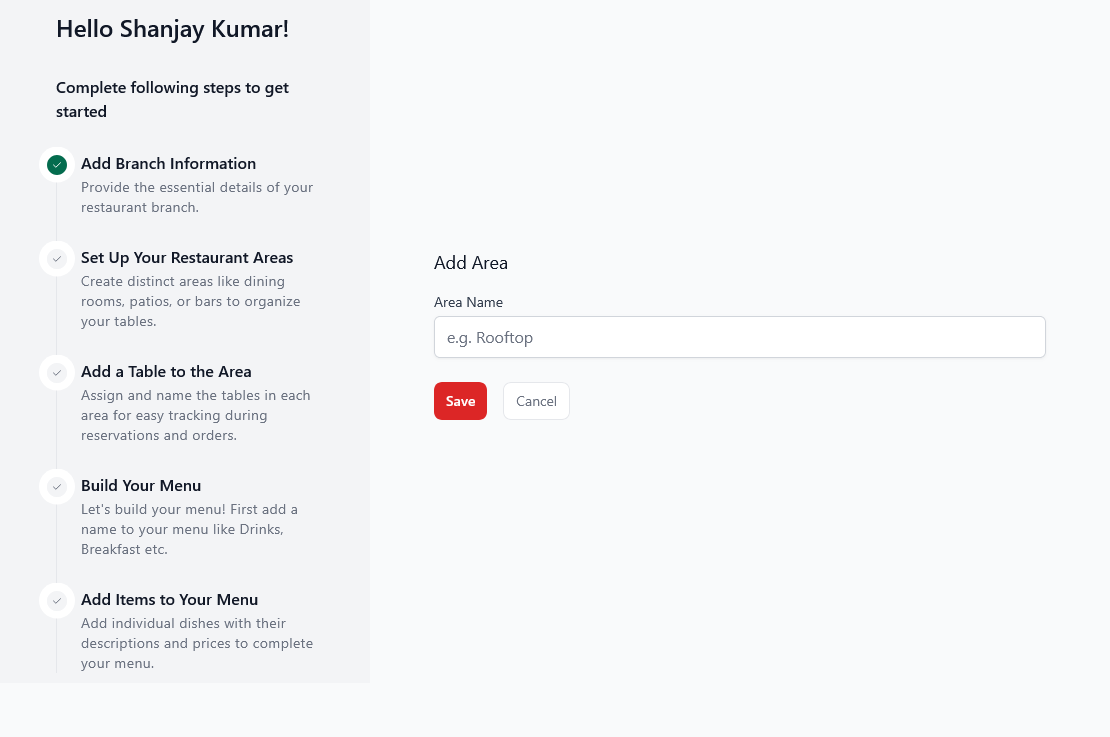This screenshot has height=737, width=1110.
Task: Click the completed step icon at the top of the checklist
Action: [x=57, y=164]
